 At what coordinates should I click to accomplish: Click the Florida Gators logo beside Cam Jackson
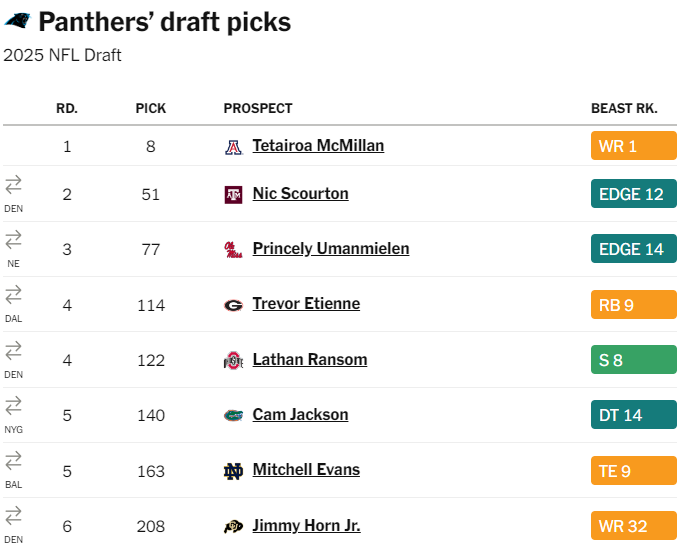(x=233, y=416)
